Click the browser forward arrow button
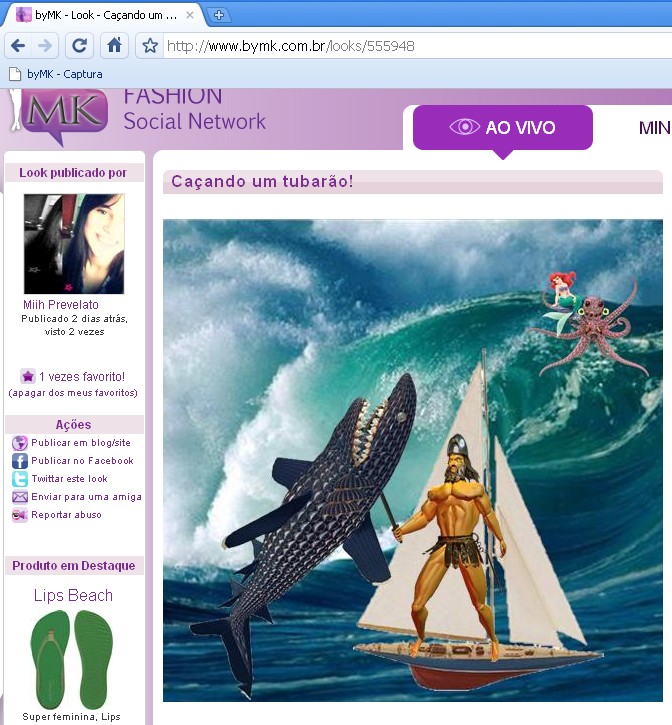Screen dimensions: 672x725 click(45, 46)
